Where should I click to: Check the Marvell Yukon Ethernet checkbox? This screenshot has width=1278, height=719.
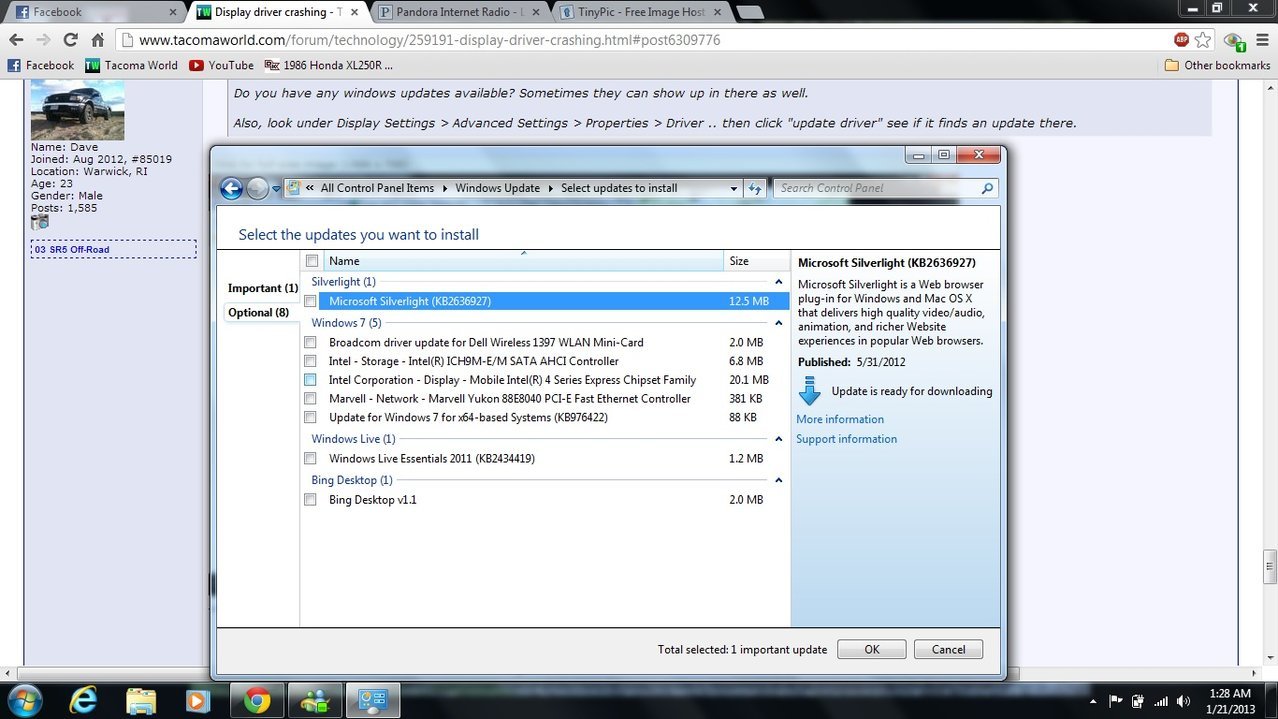pyautogui.click(x=310, y=399)
